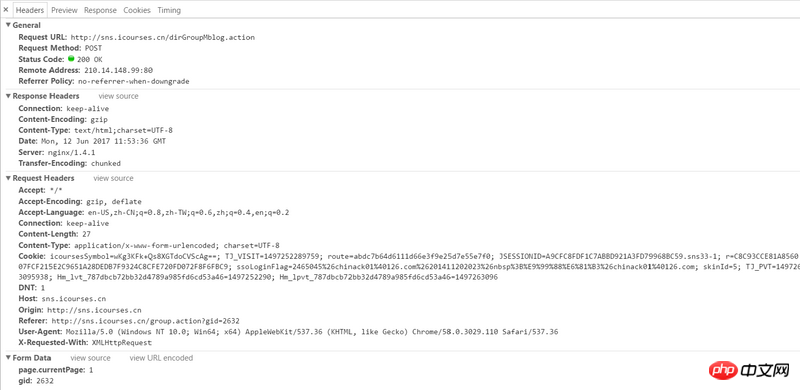This screenshot has height=390, width=800.
Task: Click view URL encoded link
Action: coord(161,358)
